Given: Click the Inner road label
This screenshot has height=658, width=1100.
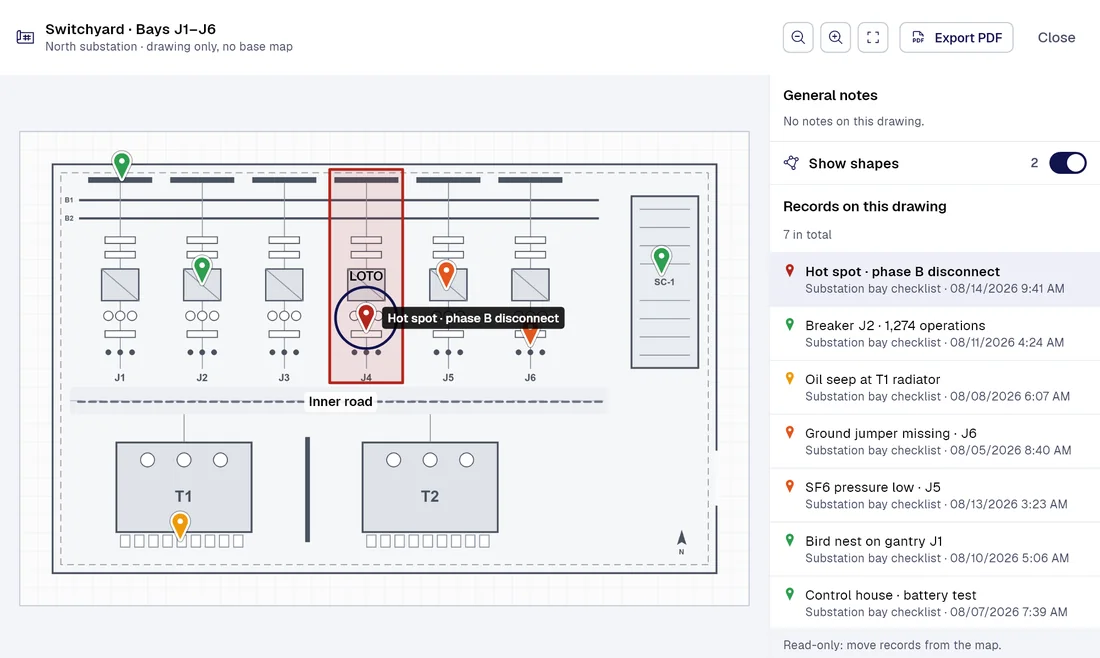Looking at the screenshot, I should coord(340,401).
